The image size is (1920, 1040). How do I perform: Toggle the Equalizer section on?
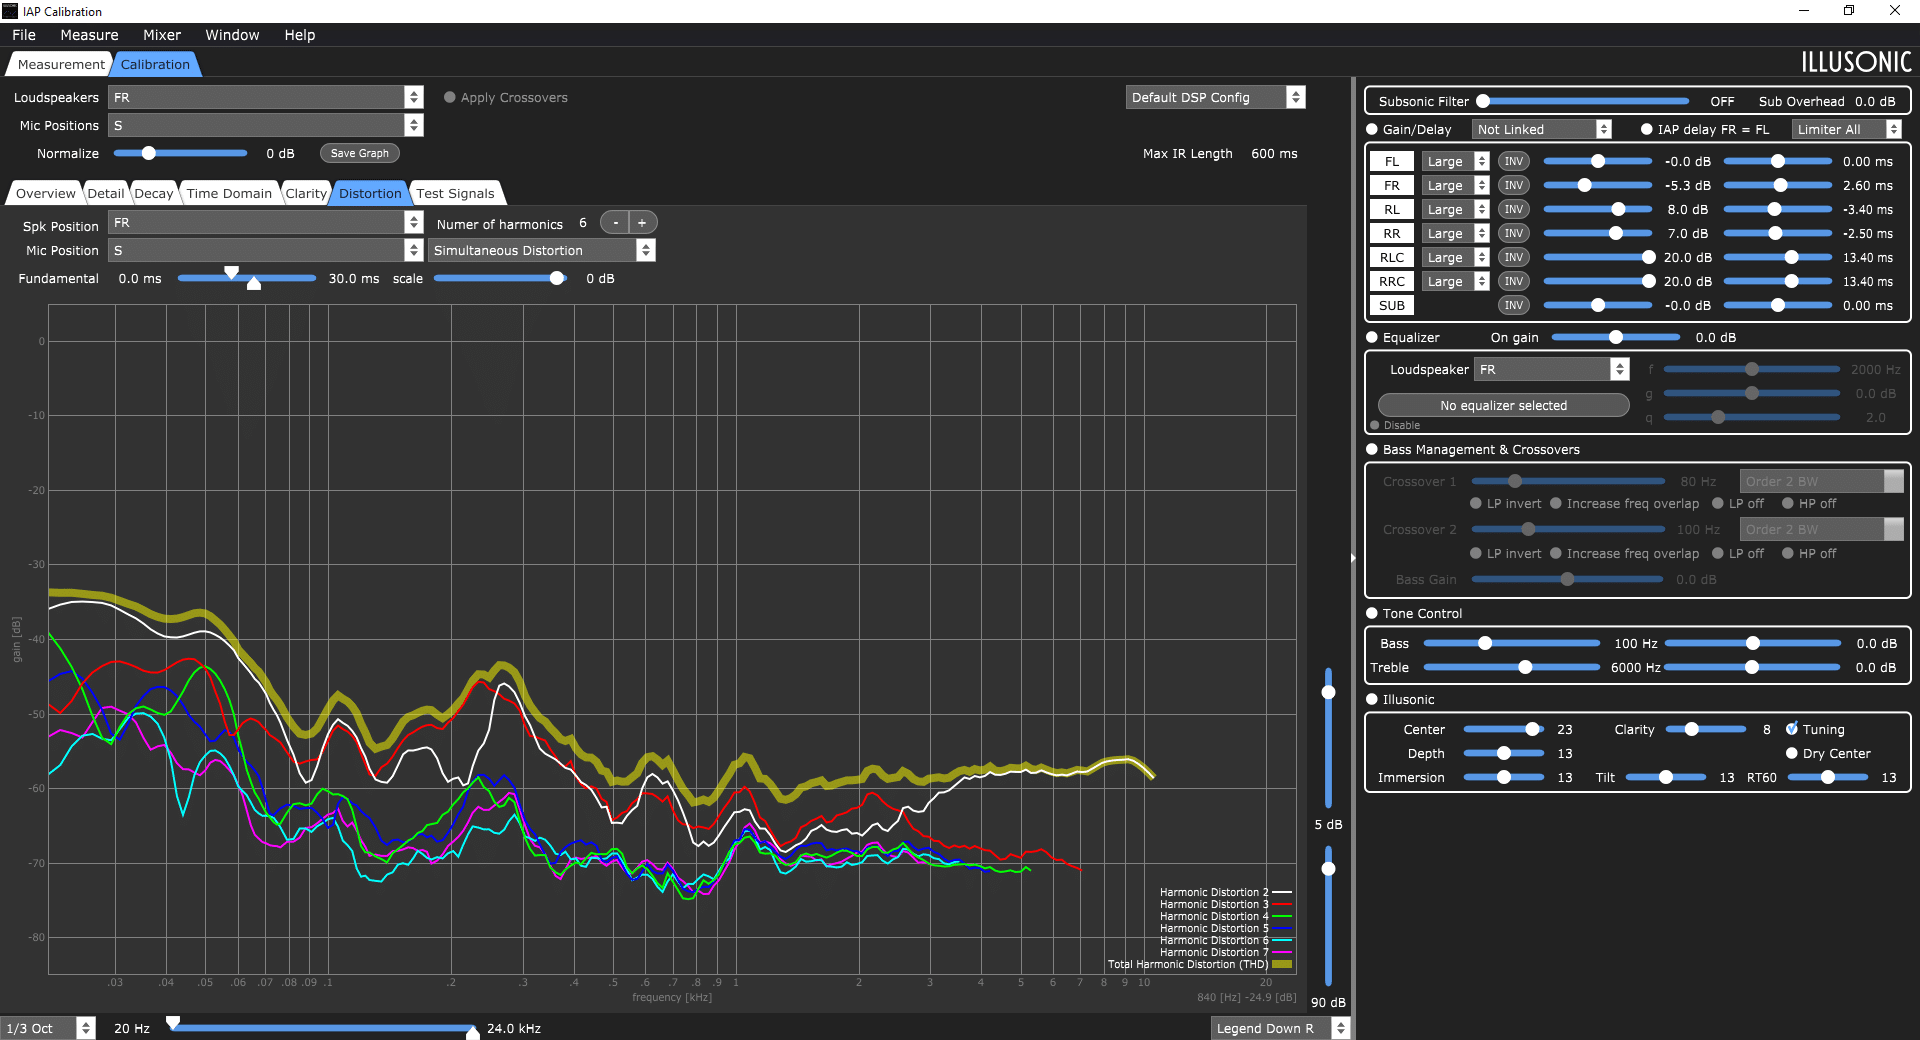pyautogui.click(x=1372, y=337)
